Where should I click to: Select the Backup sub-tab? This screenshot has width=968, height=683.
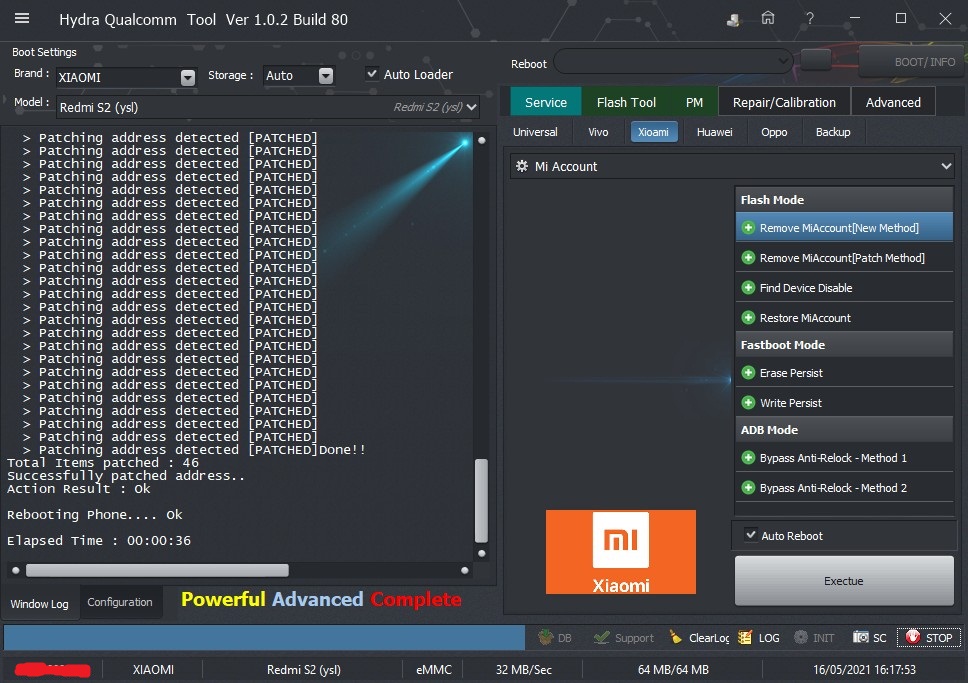pyautogui.click(x=833, y=132)
